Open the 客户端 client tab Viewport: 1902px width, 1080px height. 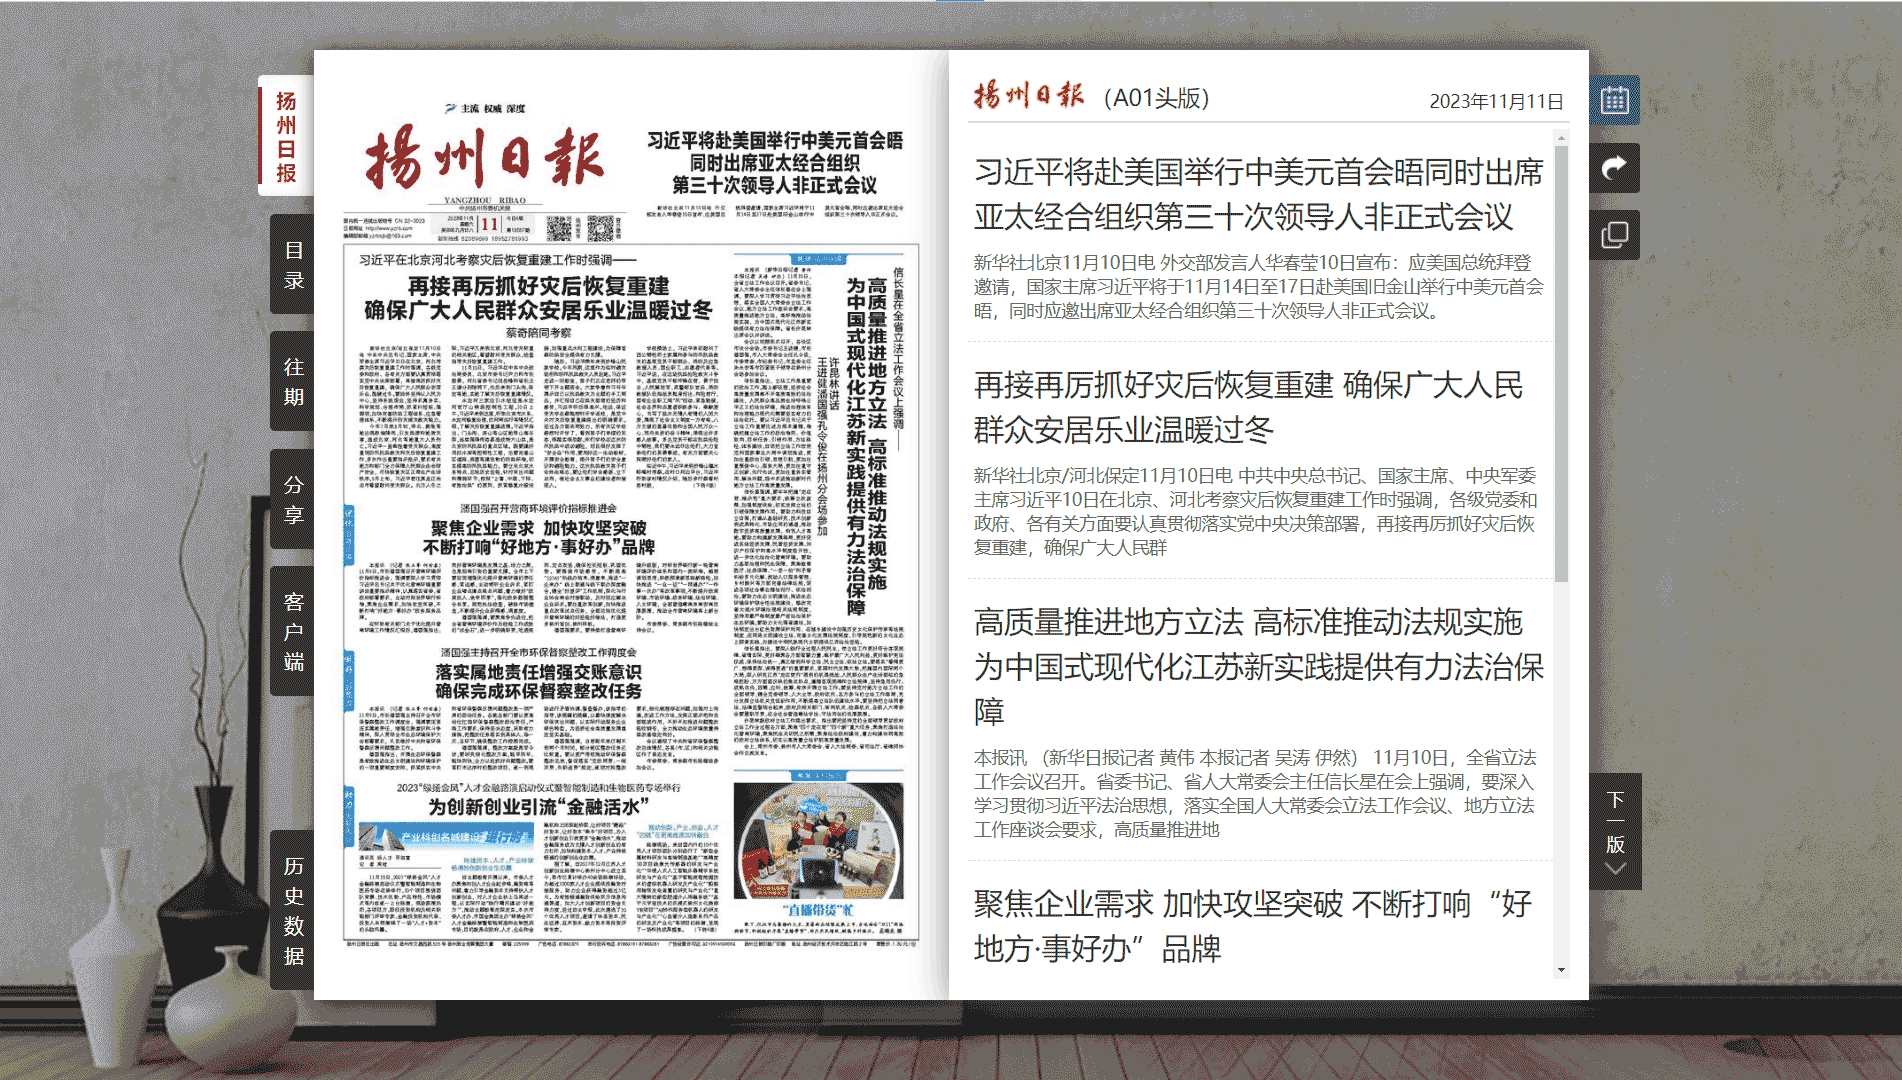[x=293, y=631]
